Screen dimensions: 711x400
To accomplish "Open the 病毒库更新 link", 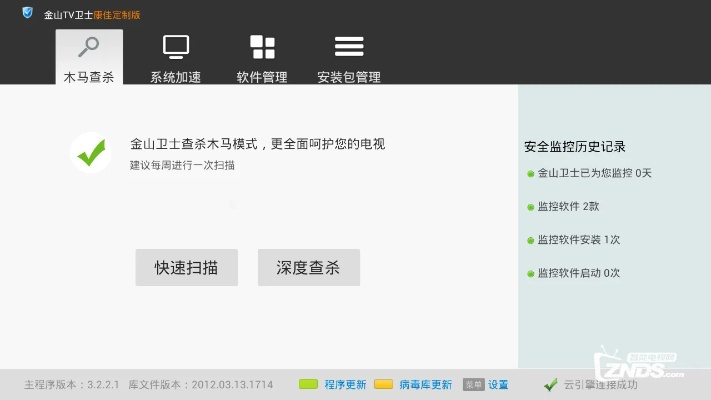I will coord(425,384).
